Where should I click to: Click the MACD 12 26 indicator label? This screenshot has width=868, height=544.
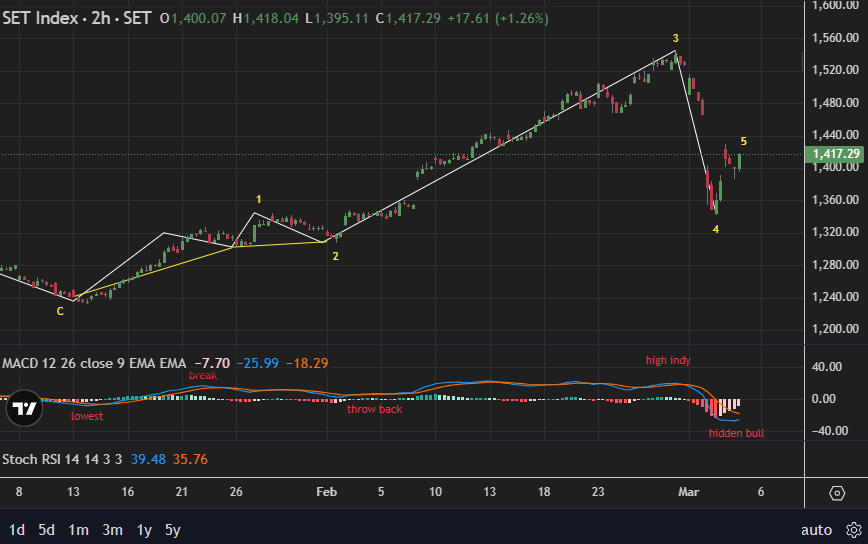coord(94,363)
